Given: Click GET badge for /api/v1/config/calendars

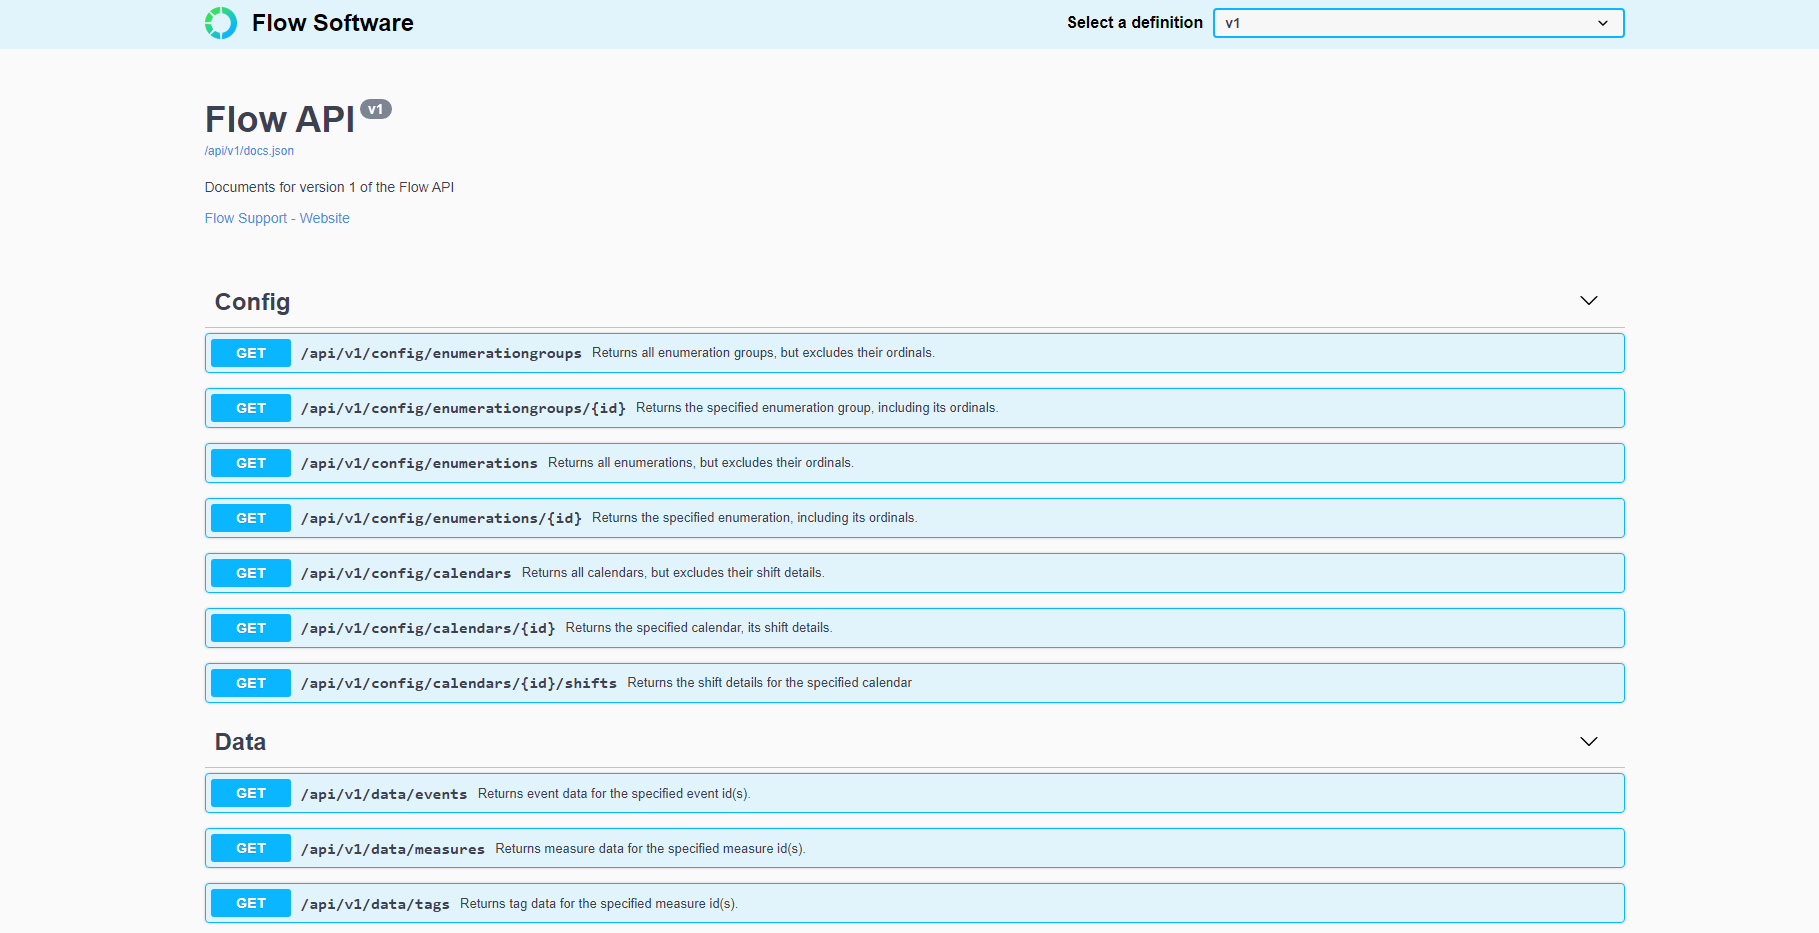Looking at the screenshot, I should 251,573.
